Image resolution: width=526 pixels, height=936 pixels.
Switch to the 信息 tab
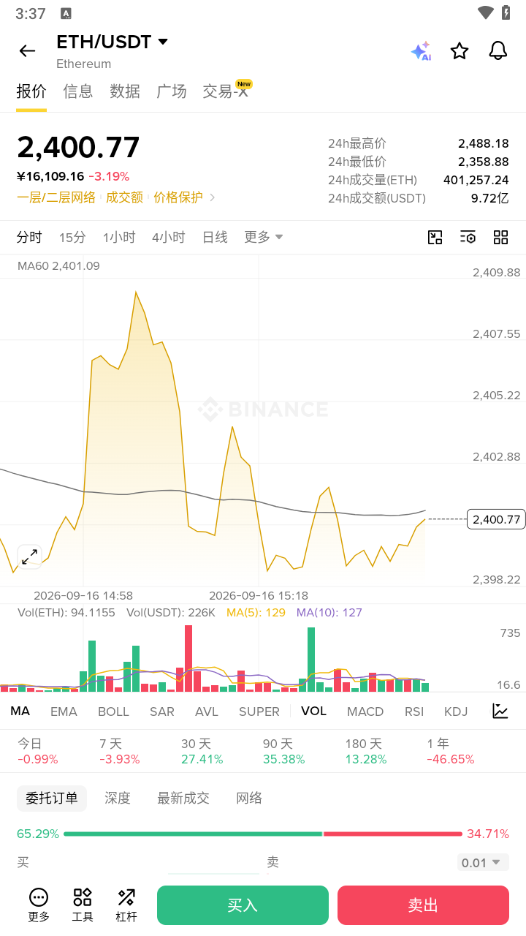(x=78, y=91)
